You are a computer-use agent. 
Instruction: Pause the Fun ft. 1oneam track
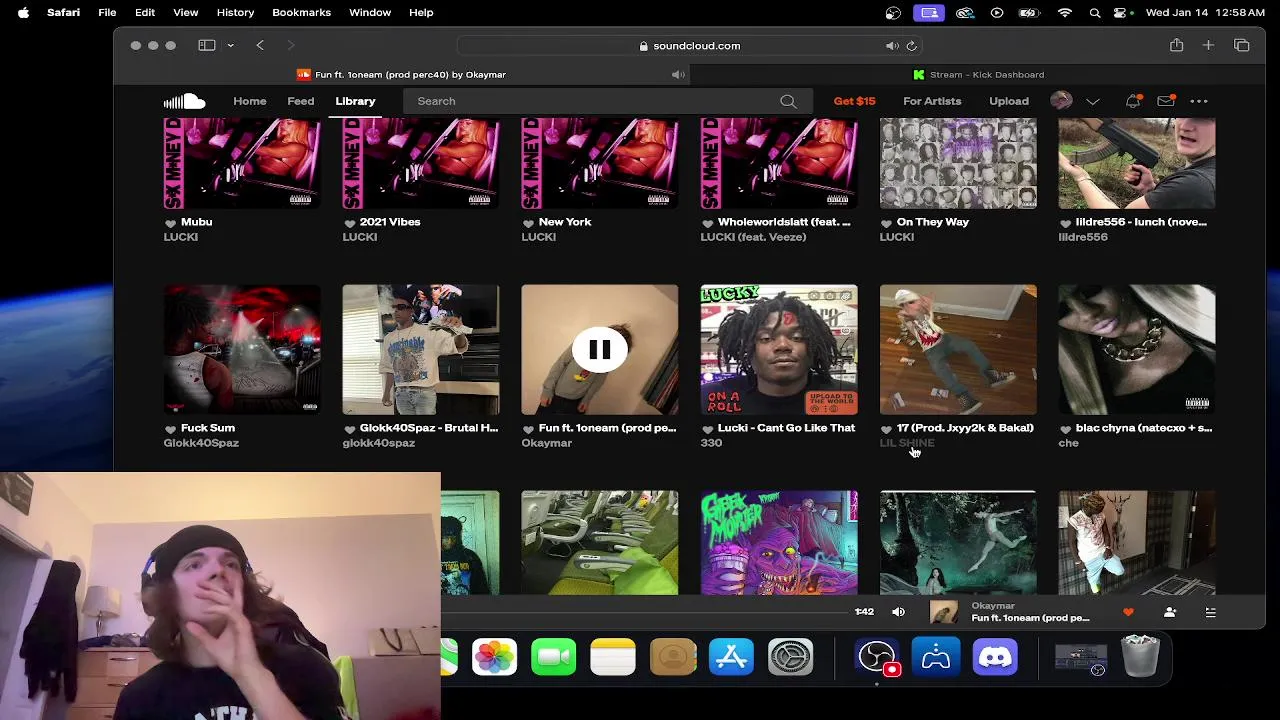[x=600, y=349]
